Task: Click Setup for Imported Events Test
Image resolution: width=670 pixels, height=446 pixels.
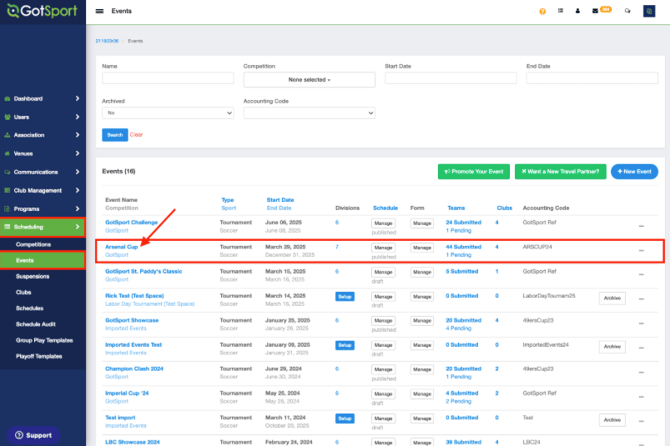Action: (x=345, y=345)
